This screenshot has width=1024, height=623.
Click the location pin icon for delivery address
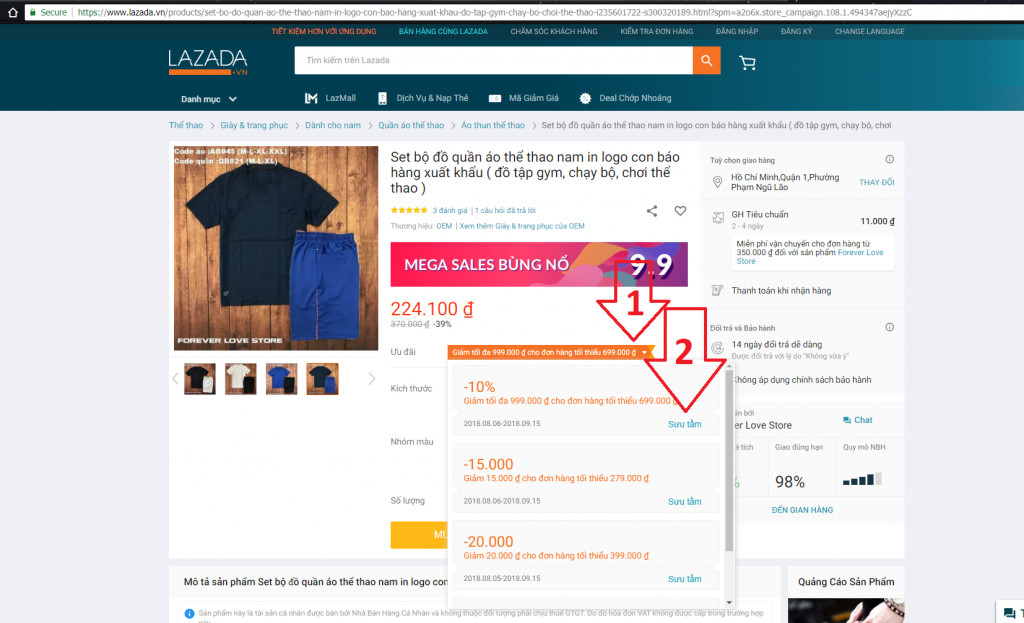(717, 181)
